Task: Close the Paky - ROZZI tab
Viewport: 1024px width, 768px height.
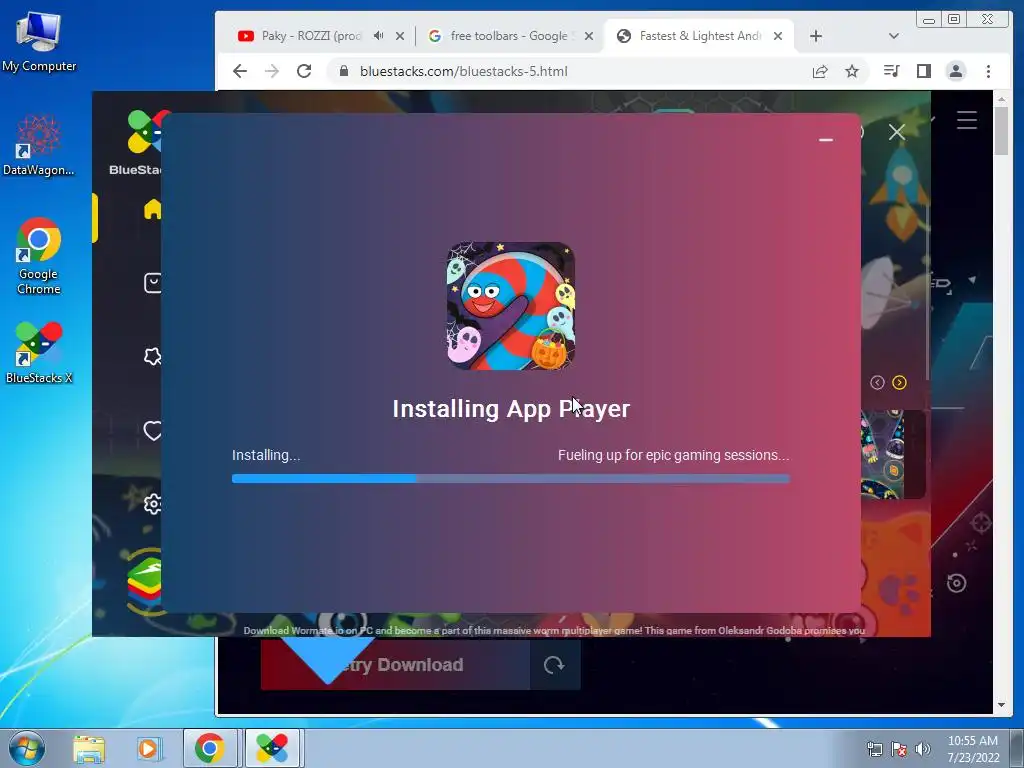Action: (x=400, y=36)
